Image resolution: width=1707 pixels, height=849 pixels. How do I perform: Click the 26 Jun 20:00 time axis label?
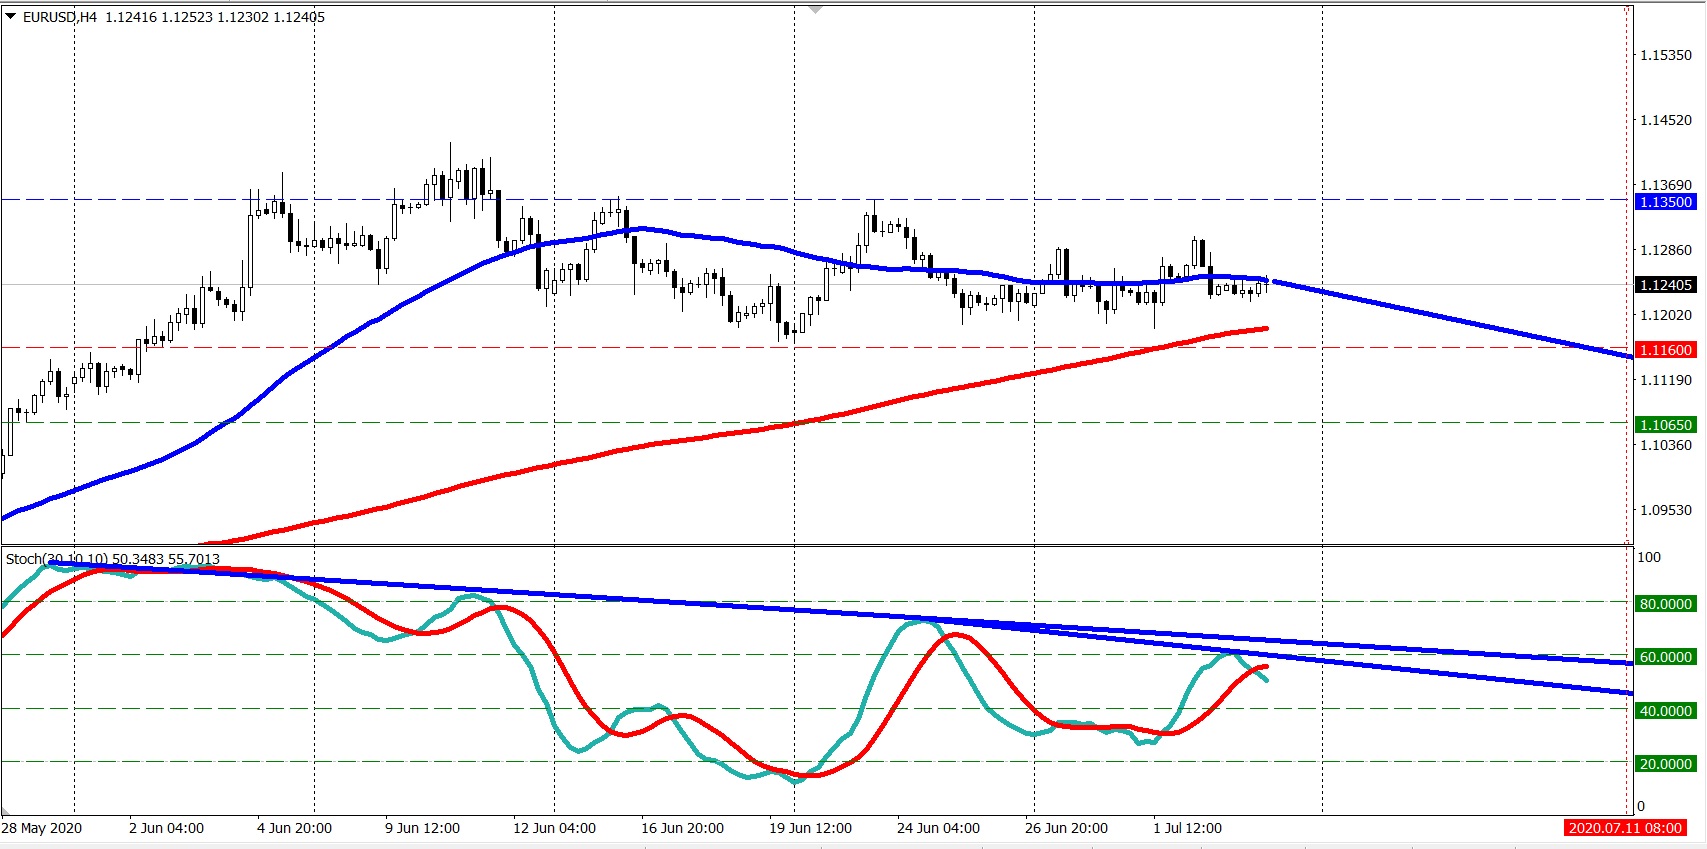pos(1066,828)
